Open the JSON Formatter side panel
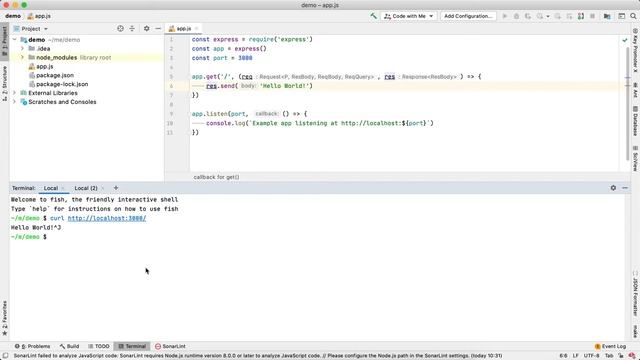This screenshot has height=360, width=640. pos(635,294)
